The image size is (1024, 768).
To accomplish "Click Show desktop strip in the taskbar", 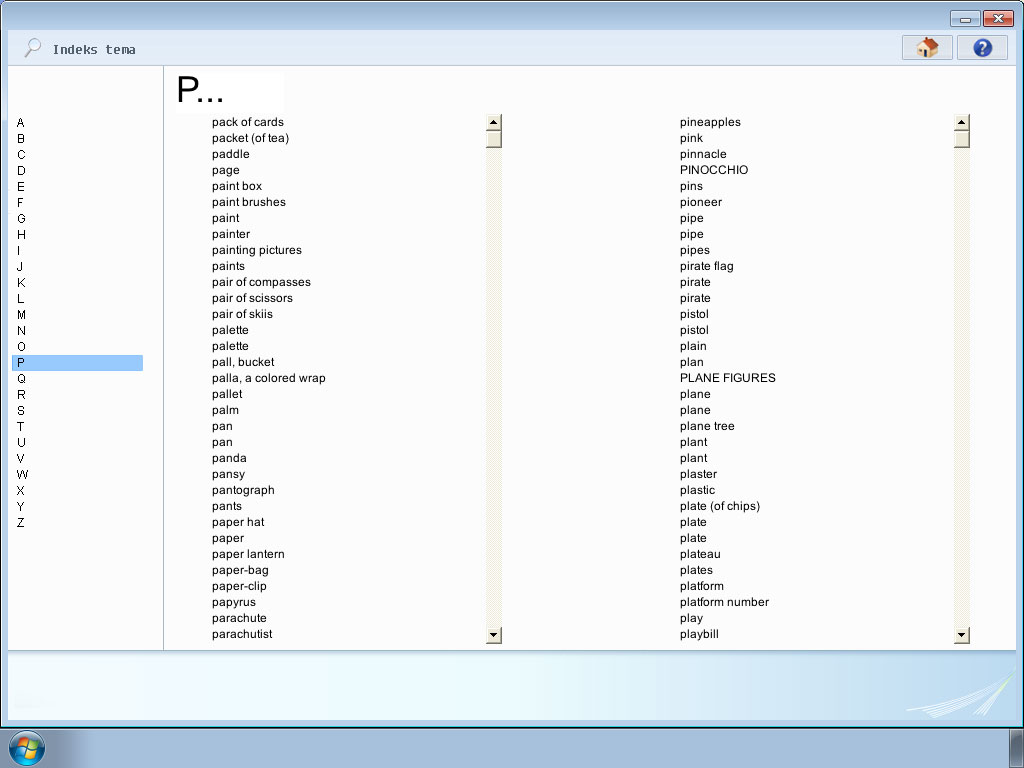I will (1017, 748).
